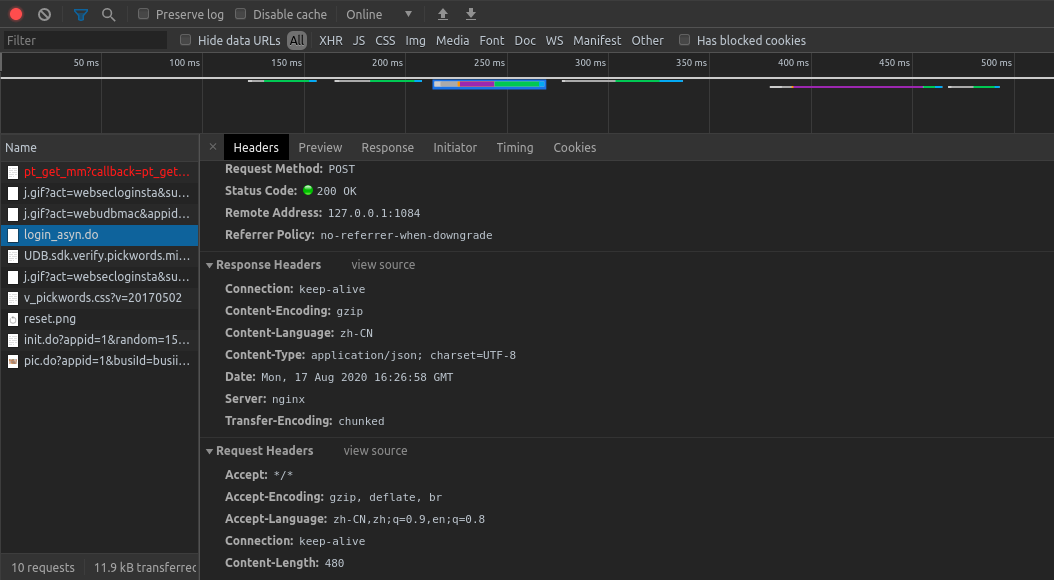Open the network search magnifier
Screen dimensions: 1054x580
(x=108, y=14)
